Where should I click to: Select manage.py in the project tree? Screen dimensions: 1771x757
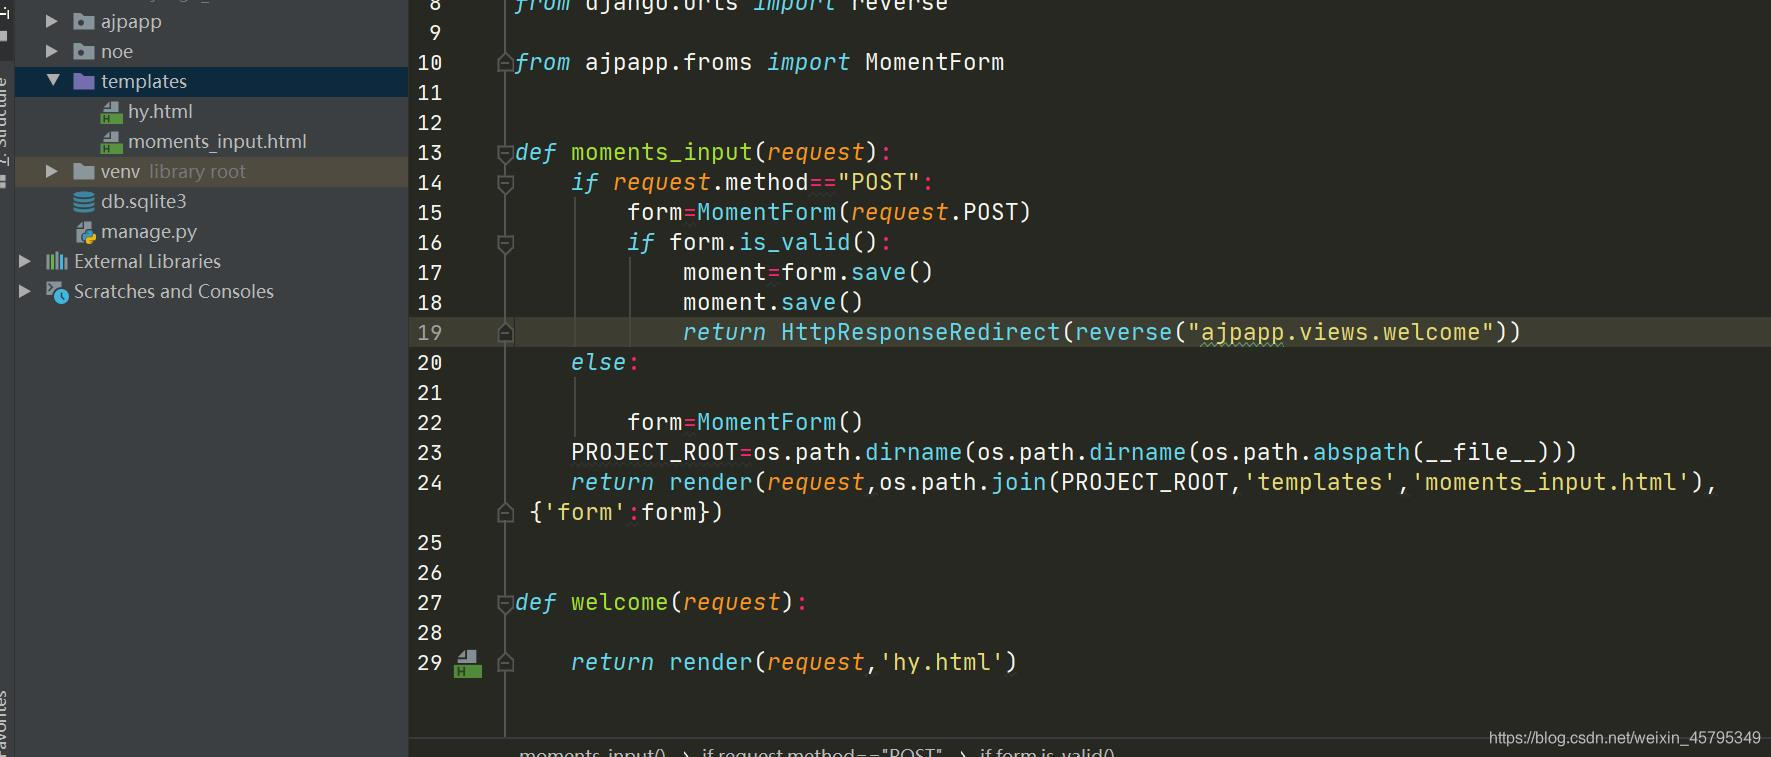(x=149, y=231)
